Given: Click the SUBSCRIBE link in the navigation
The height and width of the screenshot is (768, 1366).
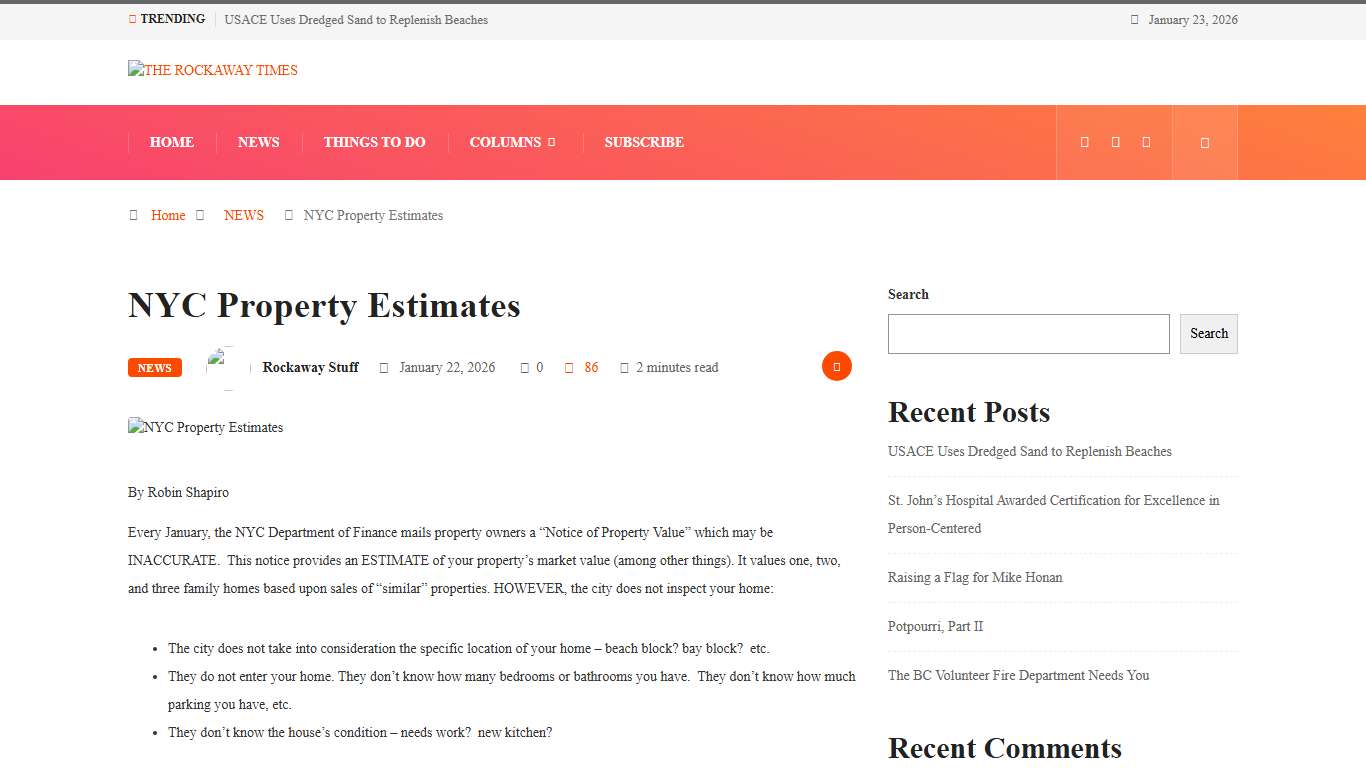Looking at the screenshot, I should pos(643,142).
